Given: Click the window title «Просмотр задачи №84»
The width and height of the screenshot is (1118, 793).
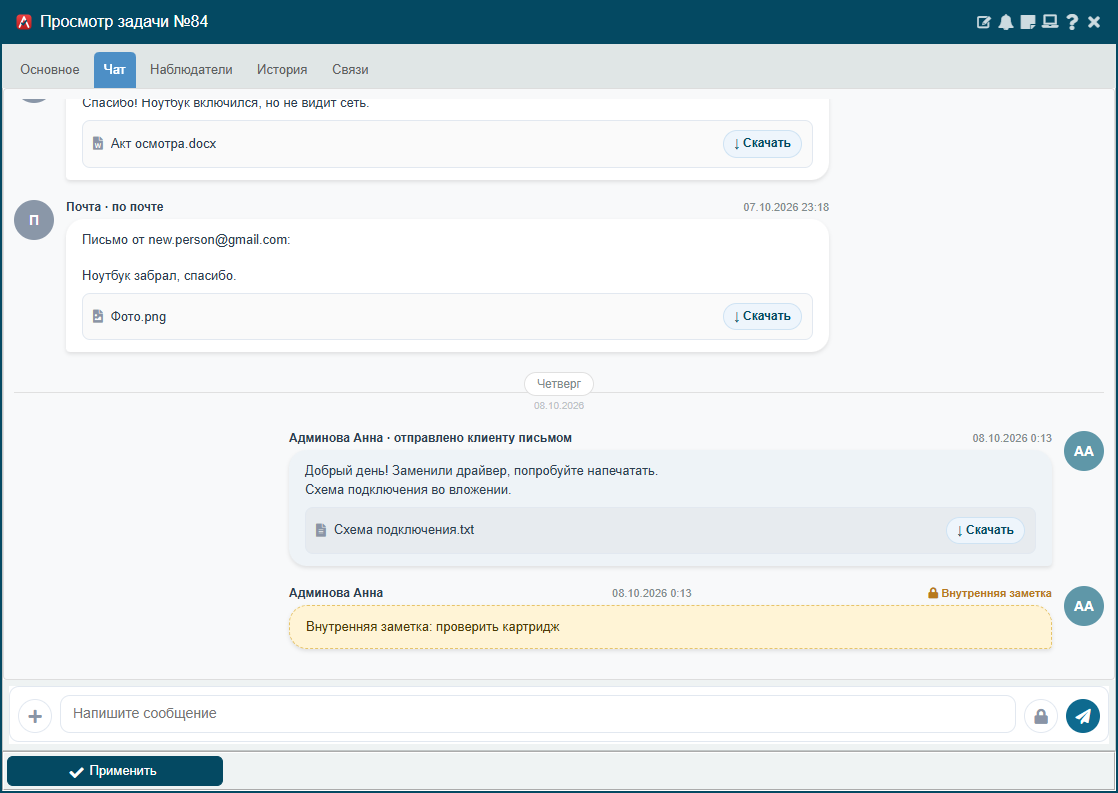Looking at the screenshot, I should (x=124, y=21).
